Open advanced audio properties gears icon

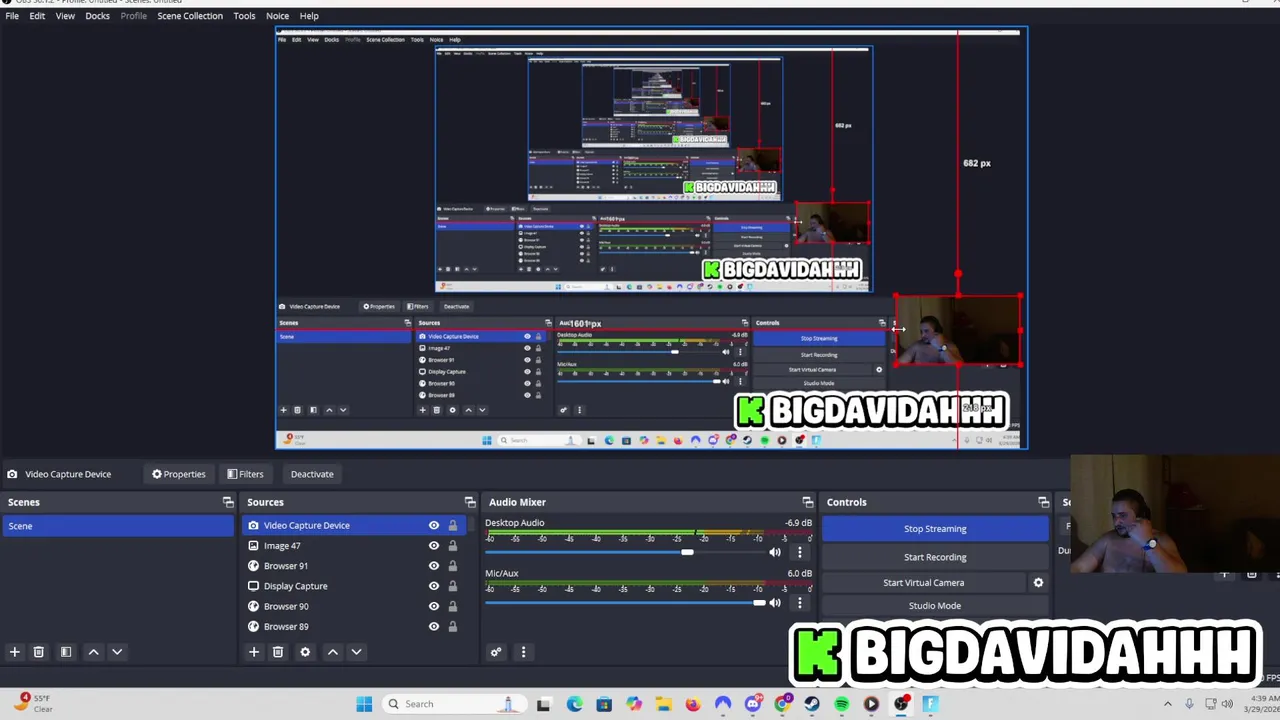point(496,652)
